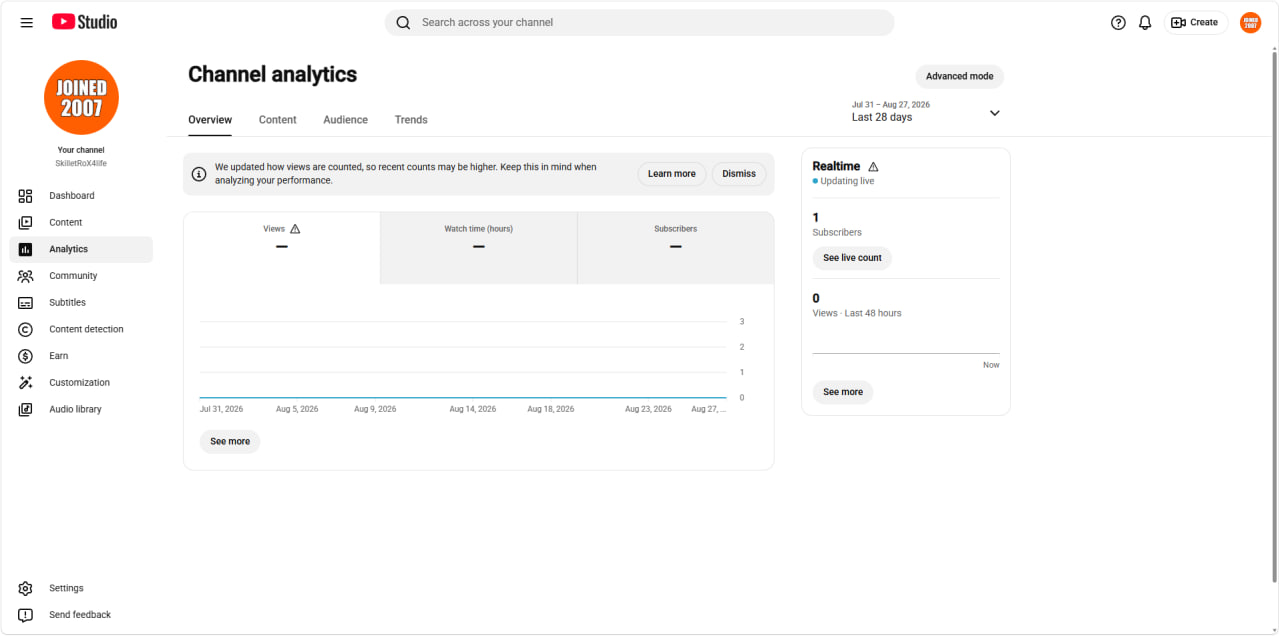The height and width of the screenshot is (636, 1280).
Task: Click the Customization magic wand icon
Action: (x=26, y=382)
